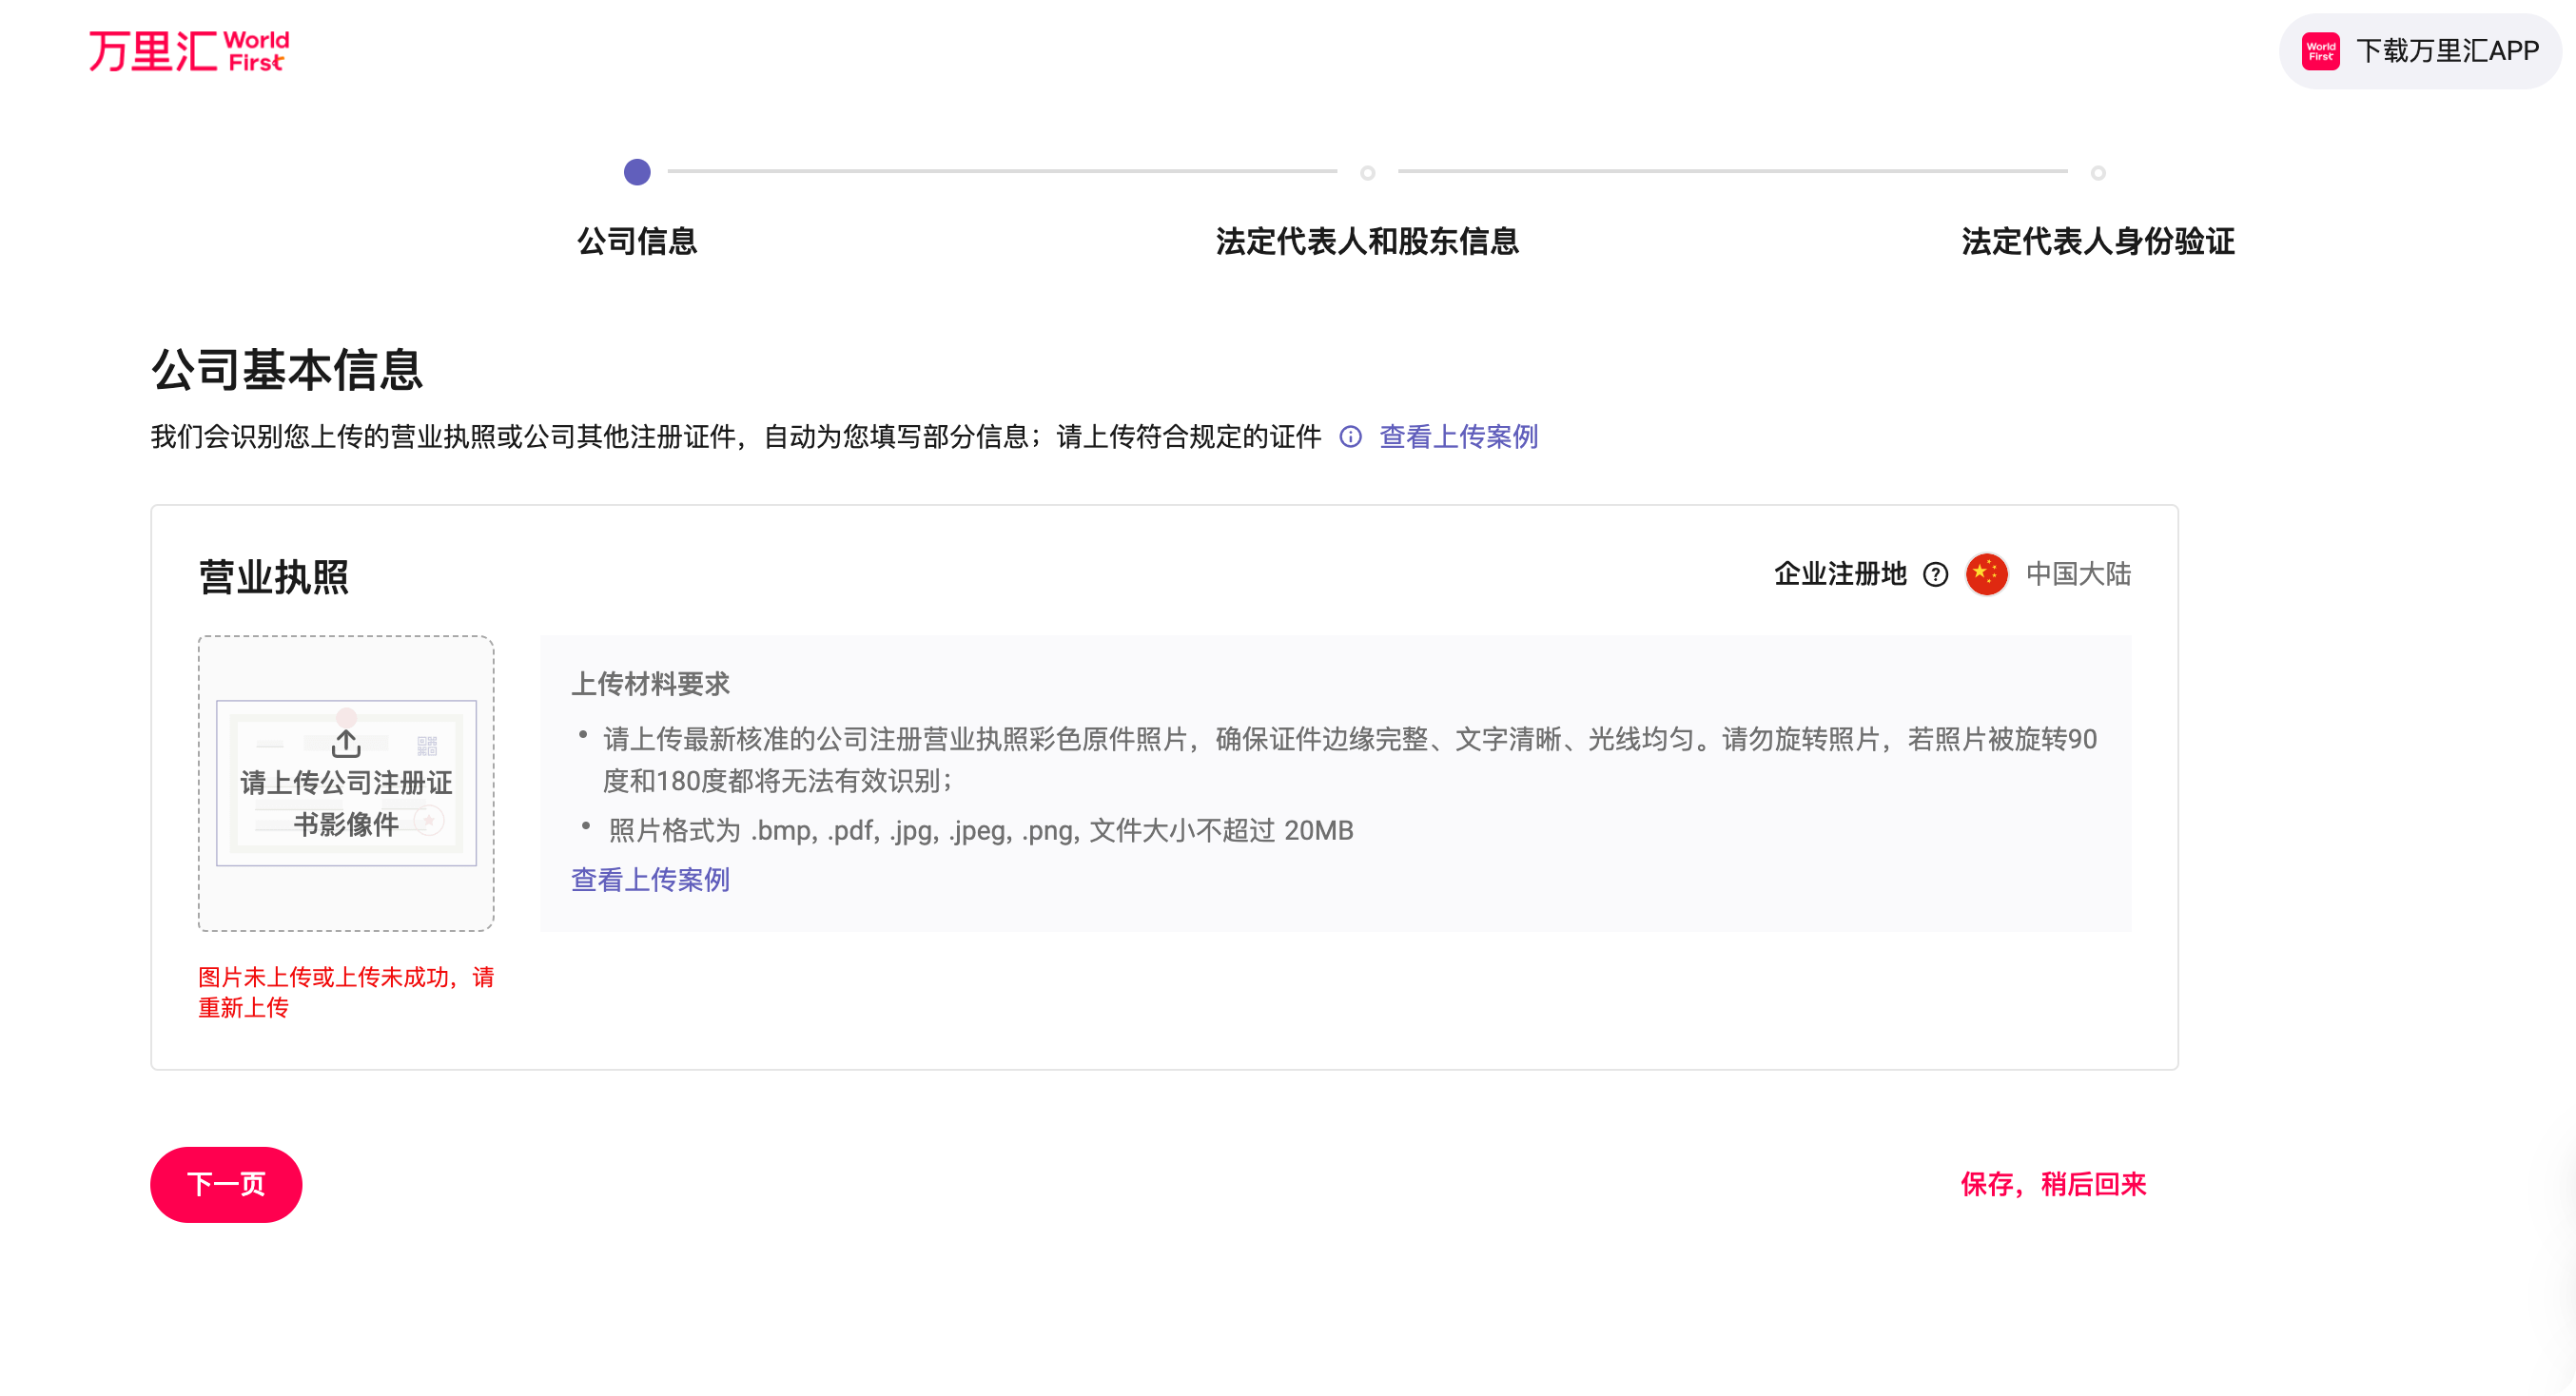Click the upload arrow icon
The image size is (2576, 1396).
click(x=346, y=743)
